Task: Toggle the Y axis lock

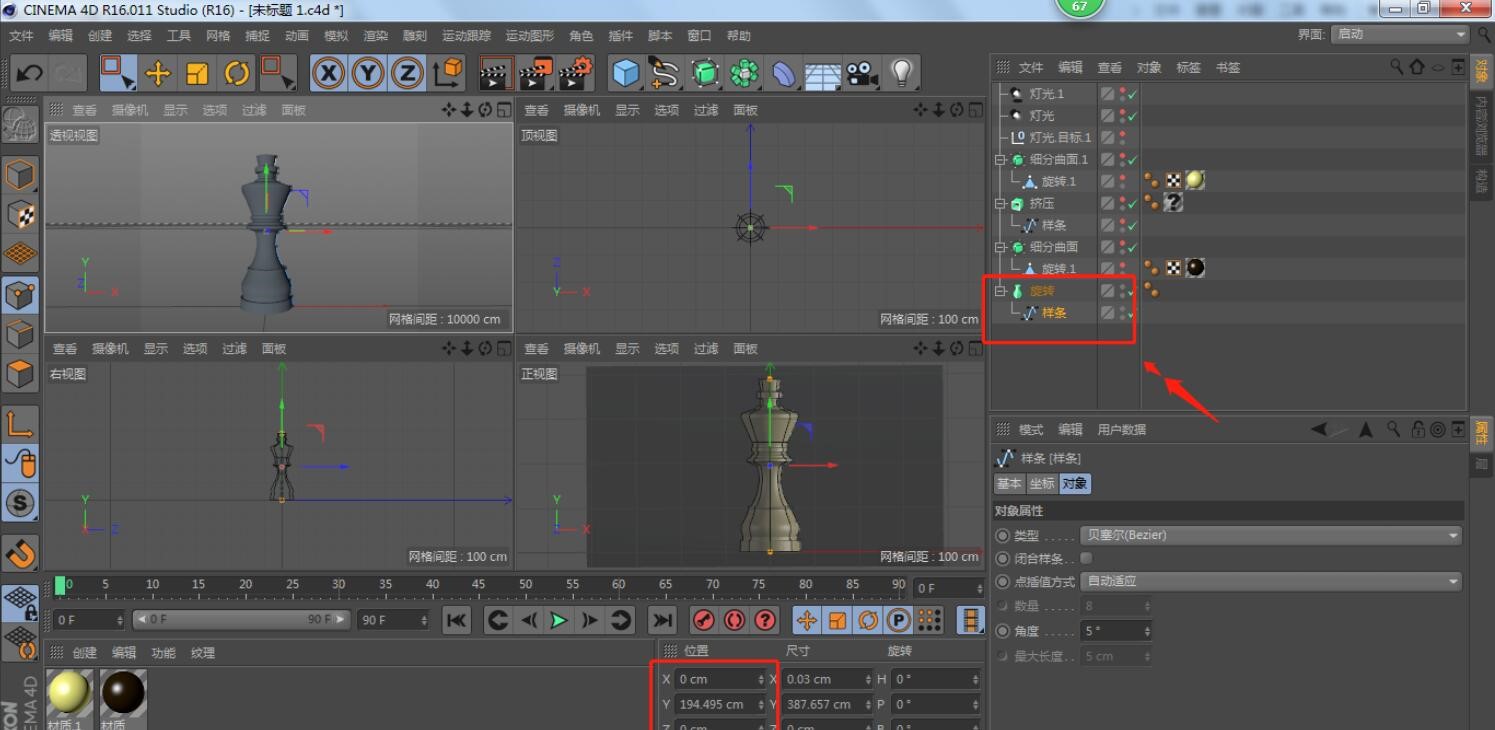Action: pos(368,73)
